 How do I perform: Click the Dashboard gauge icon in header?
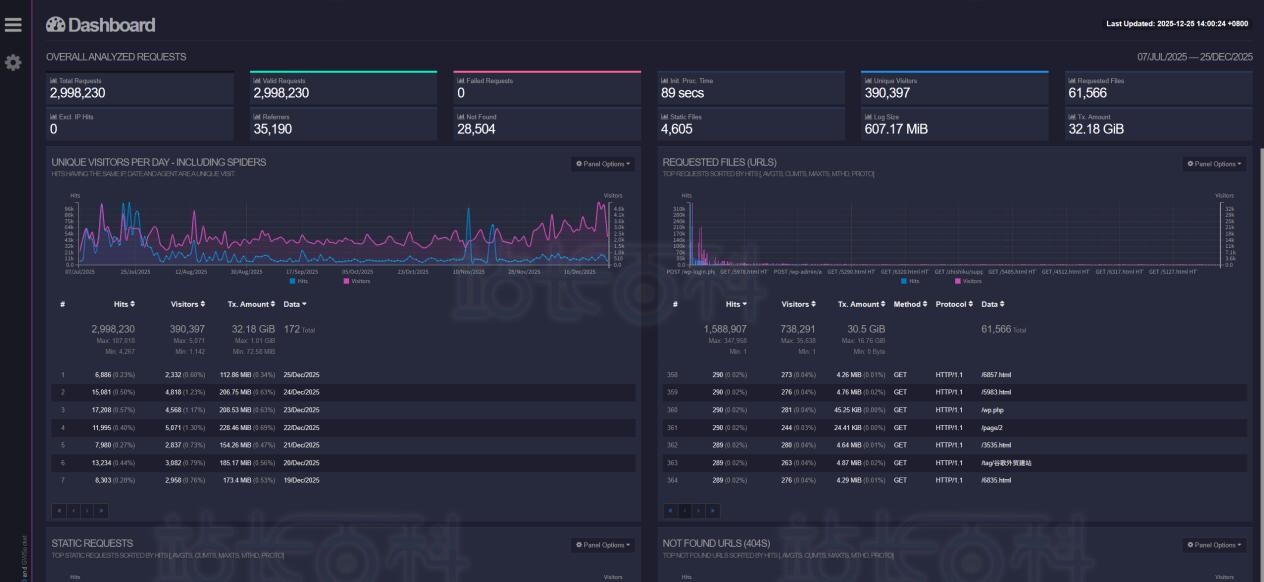point(55,24)
